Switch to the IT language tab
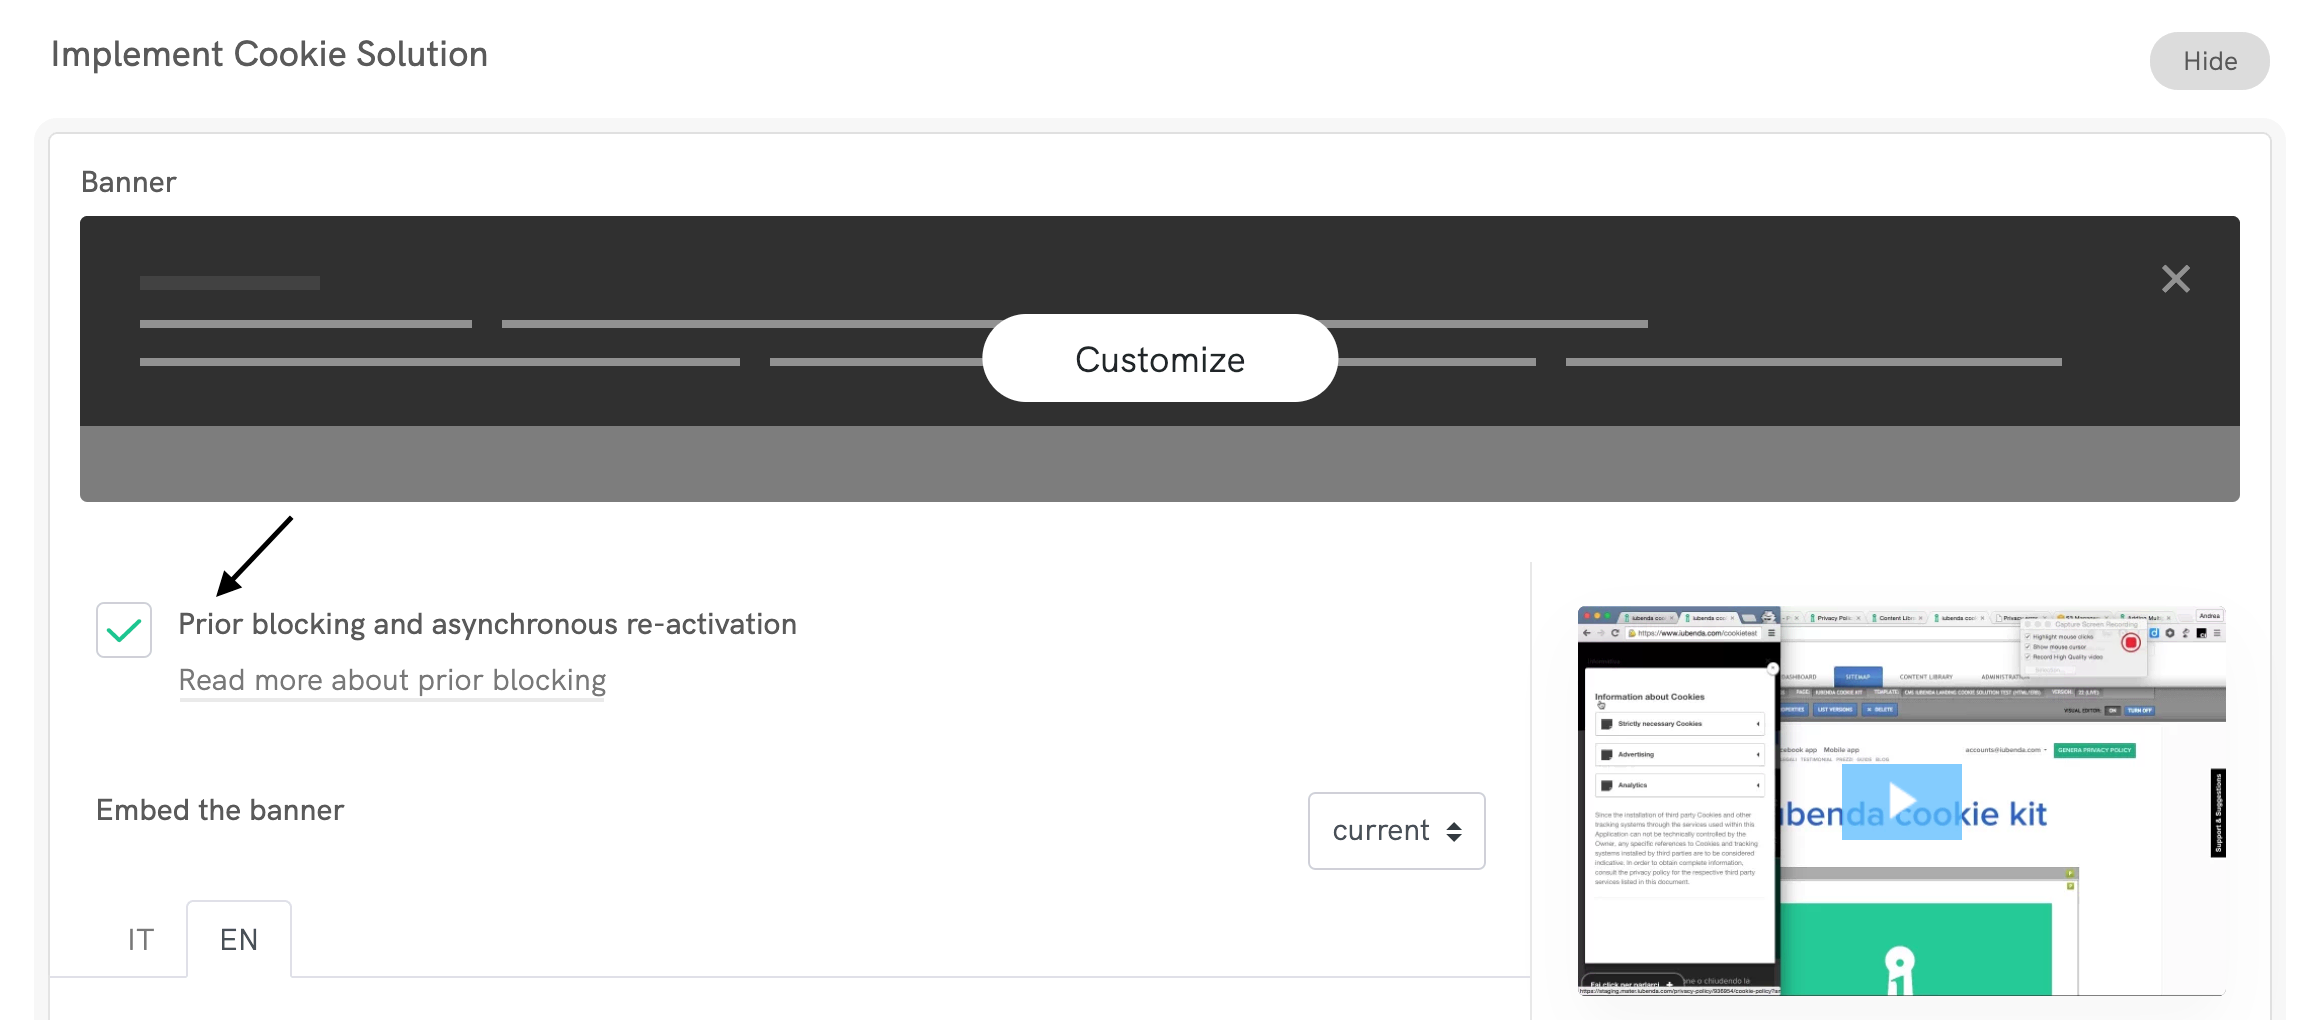The height and width of the screenshot is (1020, 2320). tap(140, 940)
